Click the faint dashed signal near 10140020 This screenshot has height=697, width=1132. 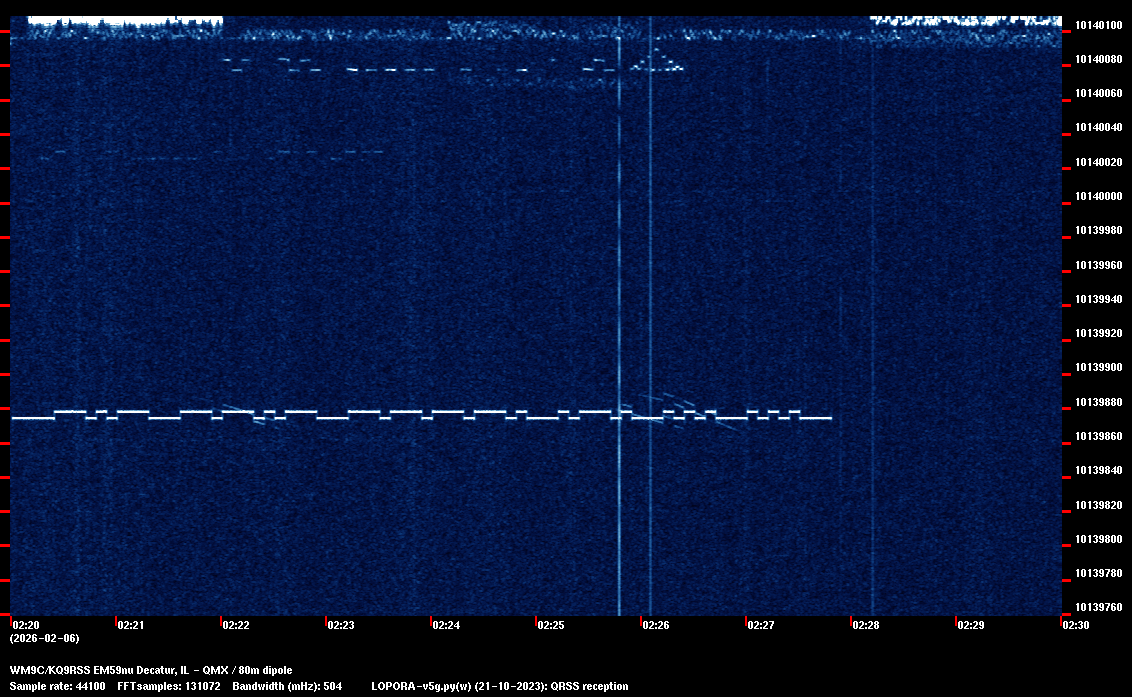point(200,156)
